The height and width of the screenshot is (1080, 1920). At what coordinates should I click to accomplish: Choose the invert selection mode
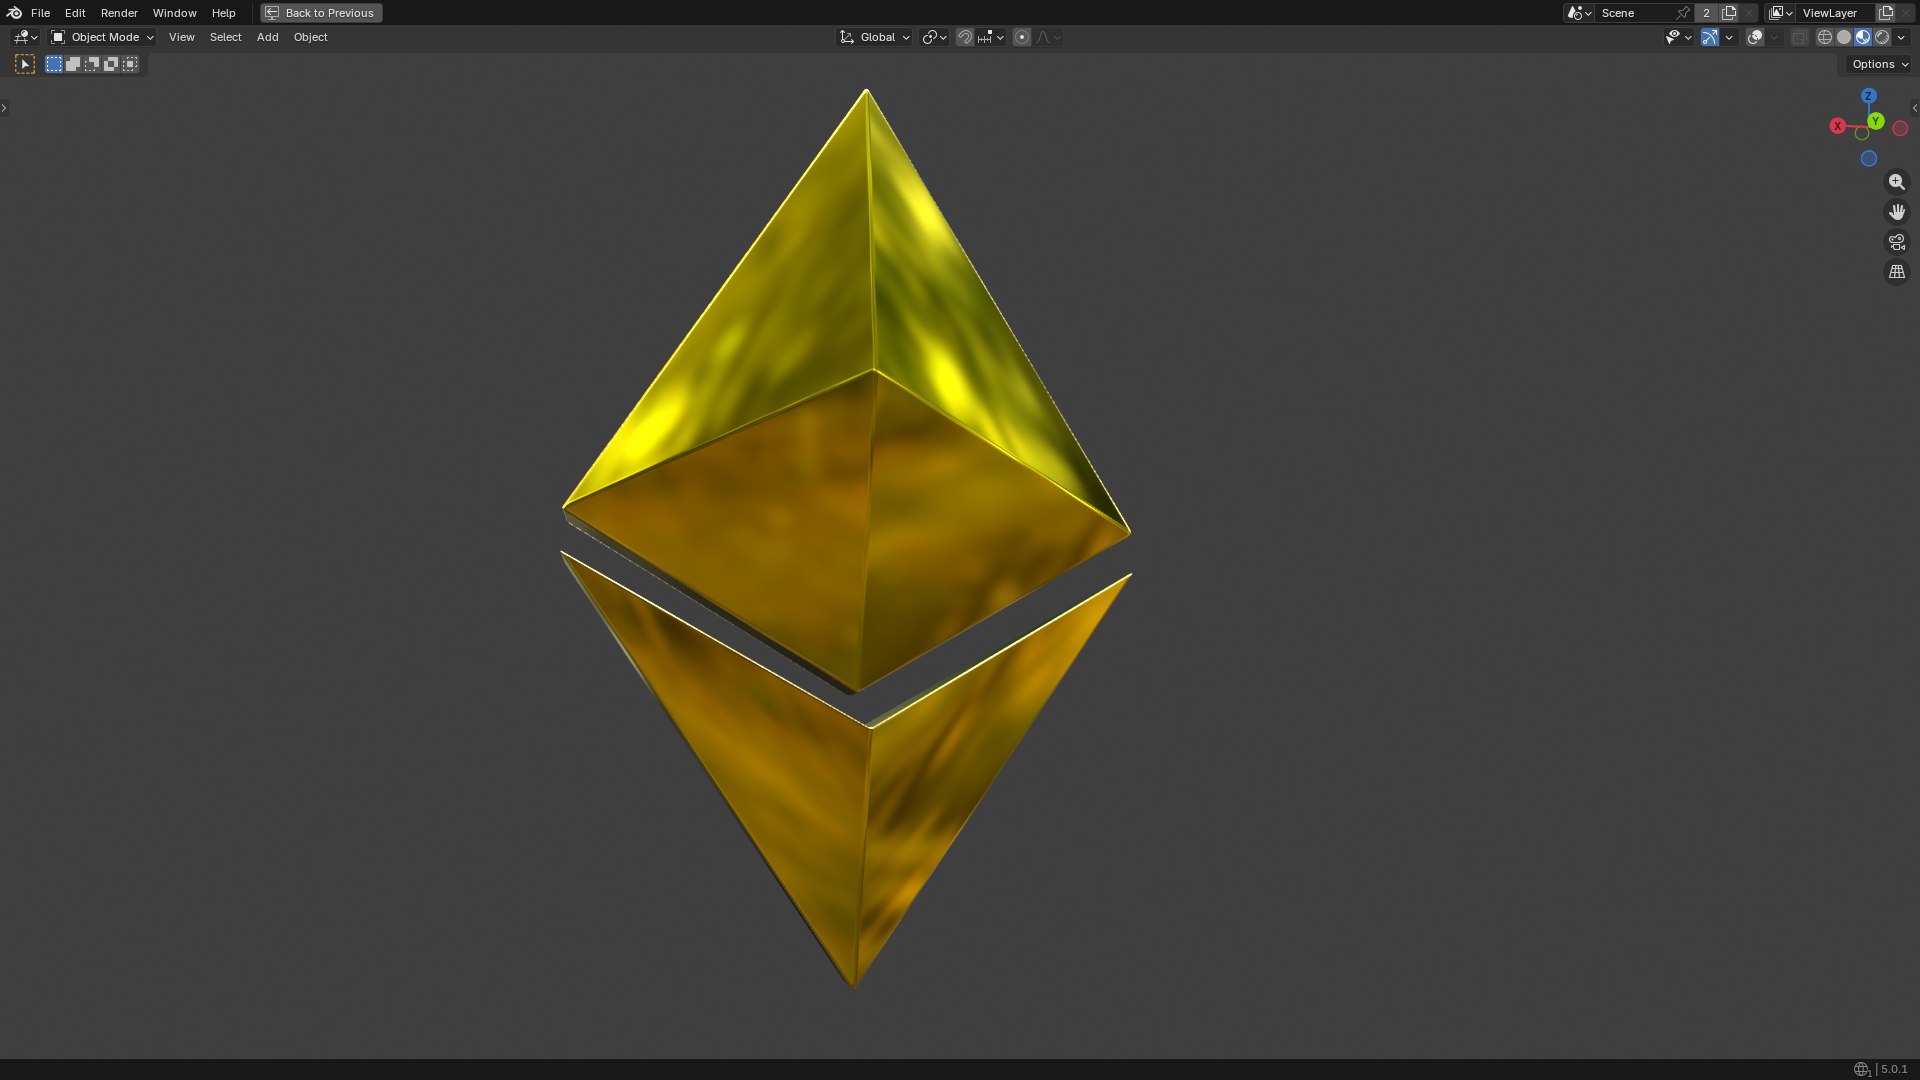[111, 64]
